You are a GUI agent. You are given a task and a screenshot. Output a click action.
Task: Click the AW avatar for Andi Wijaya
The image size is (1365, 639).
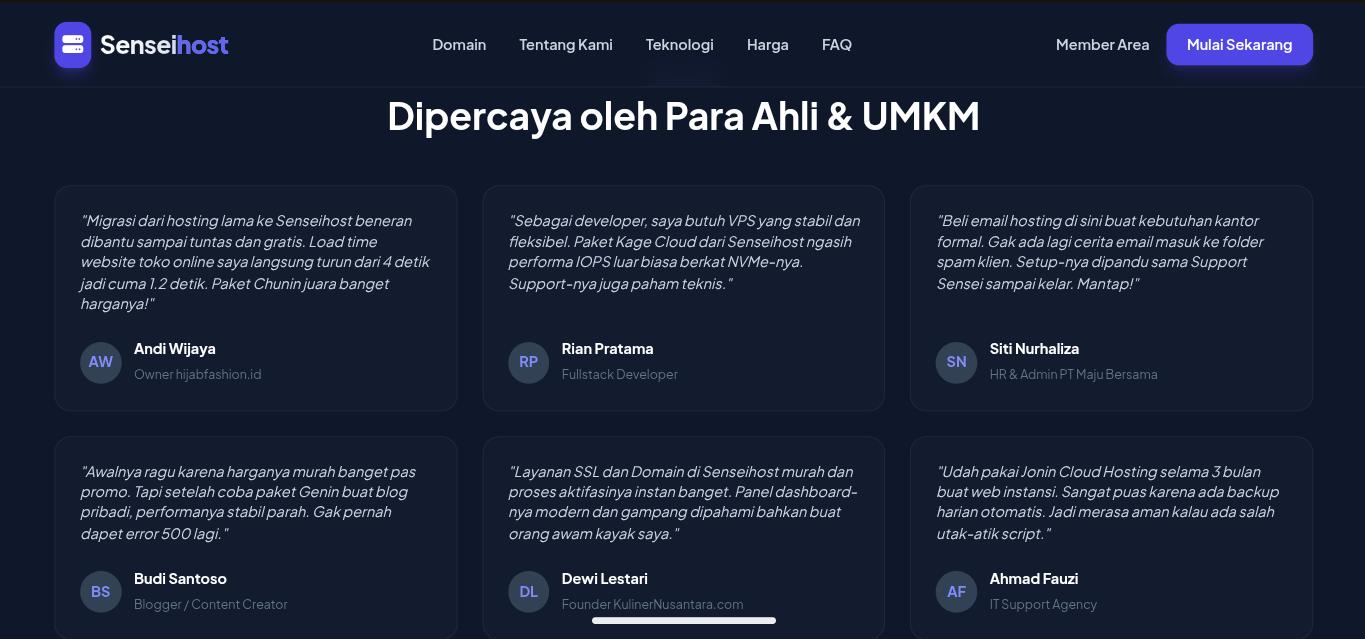pos(101,362)
